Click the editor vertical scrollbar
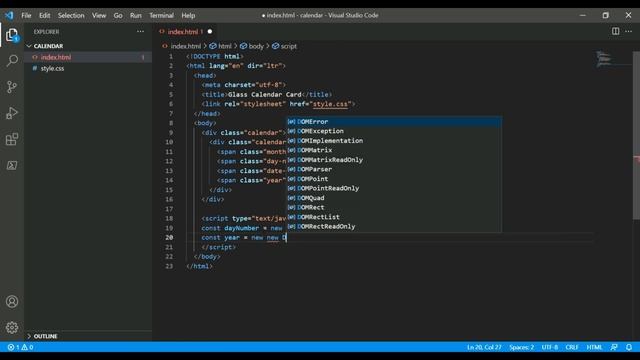 tap(636, 137)
